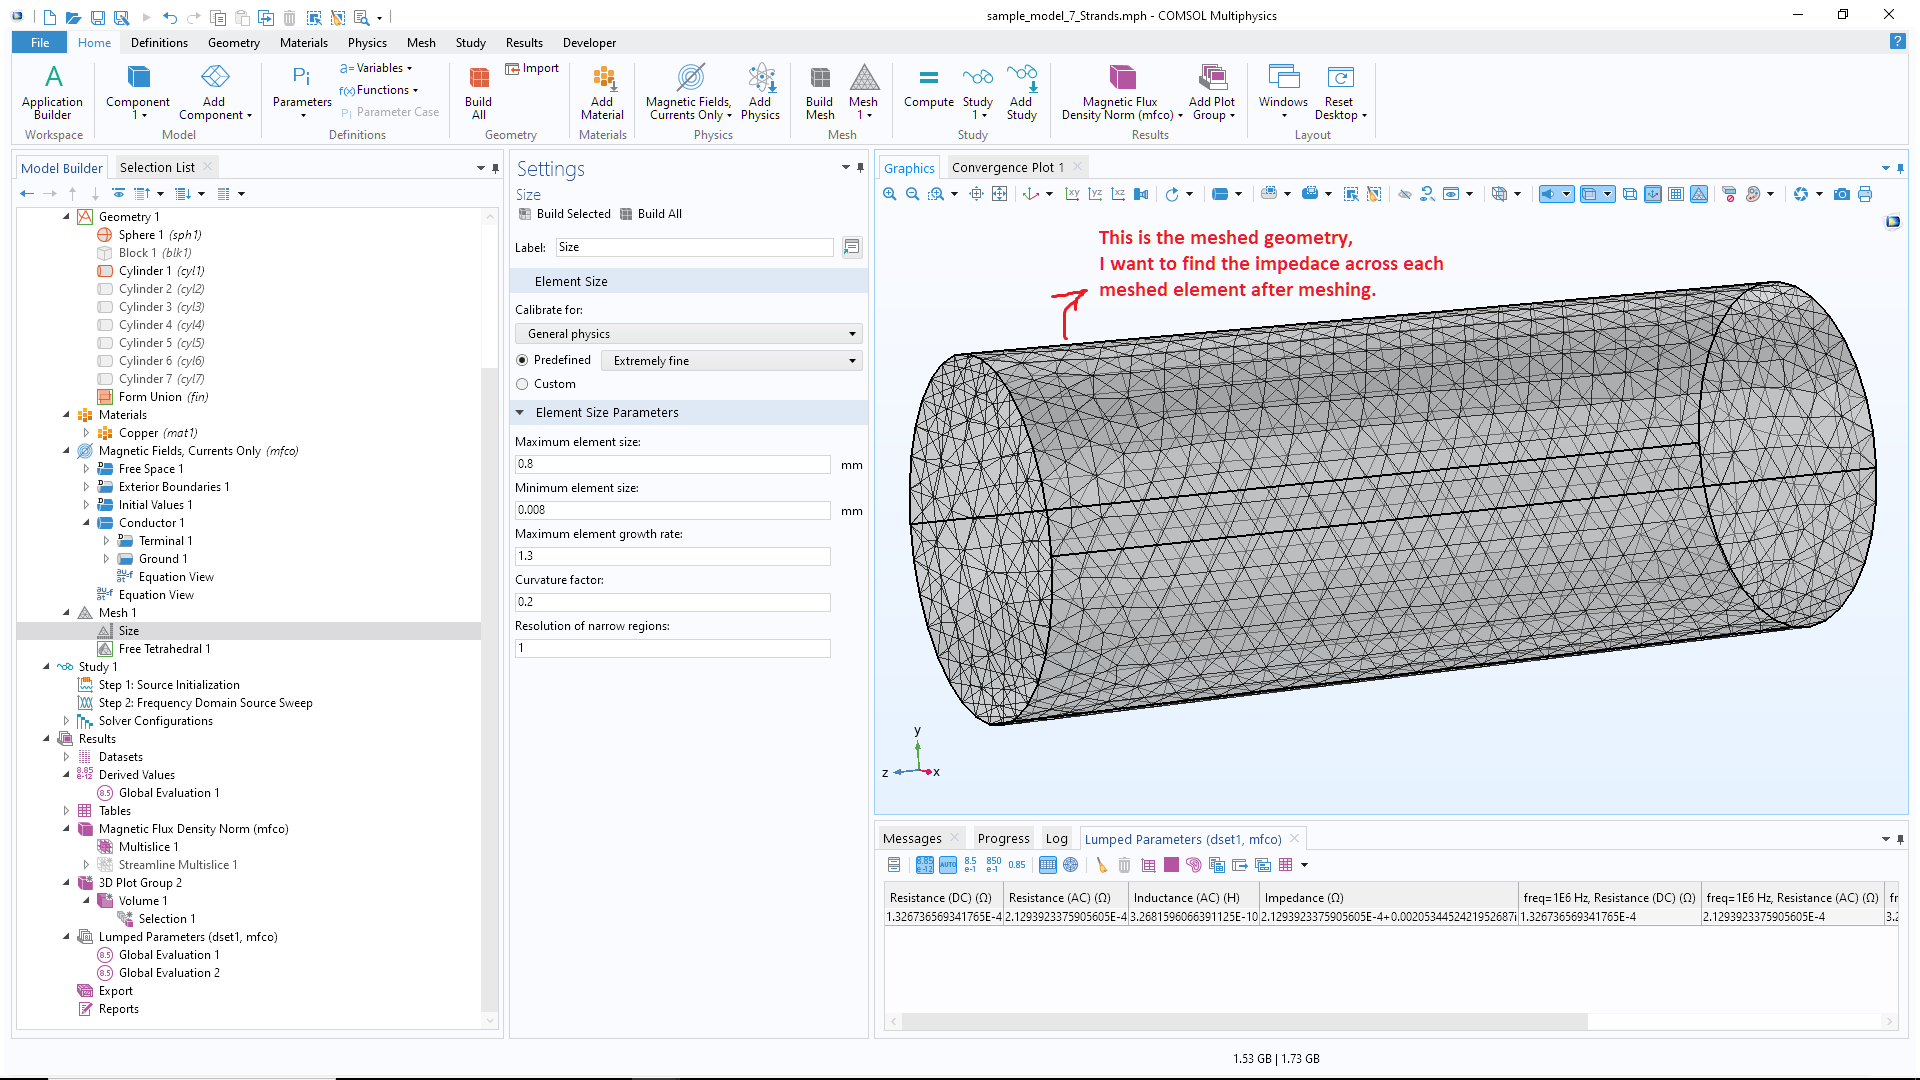Click Zoom In icon in Graphics toolbar
Image resolution: width=1920 pixels, height=1080 pixels.
click(x=889, y=194)
